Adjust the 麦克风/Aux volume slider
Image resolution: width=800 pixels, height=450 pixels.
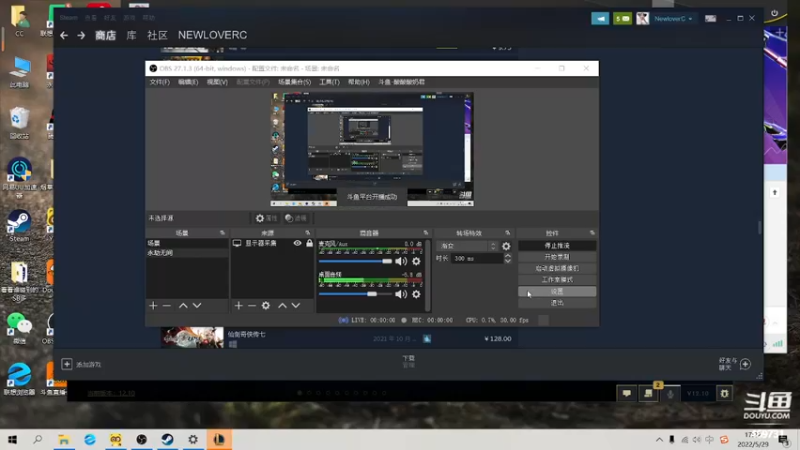[x=355, y=261]
